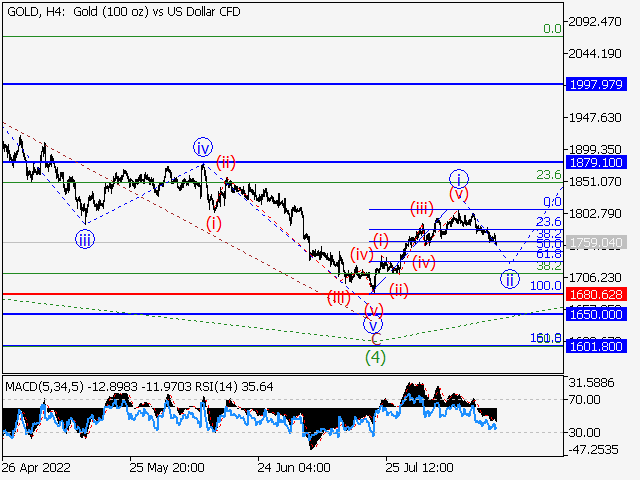
Task: Click red (ii) label above the 1680.628 line
Action: 399,290
